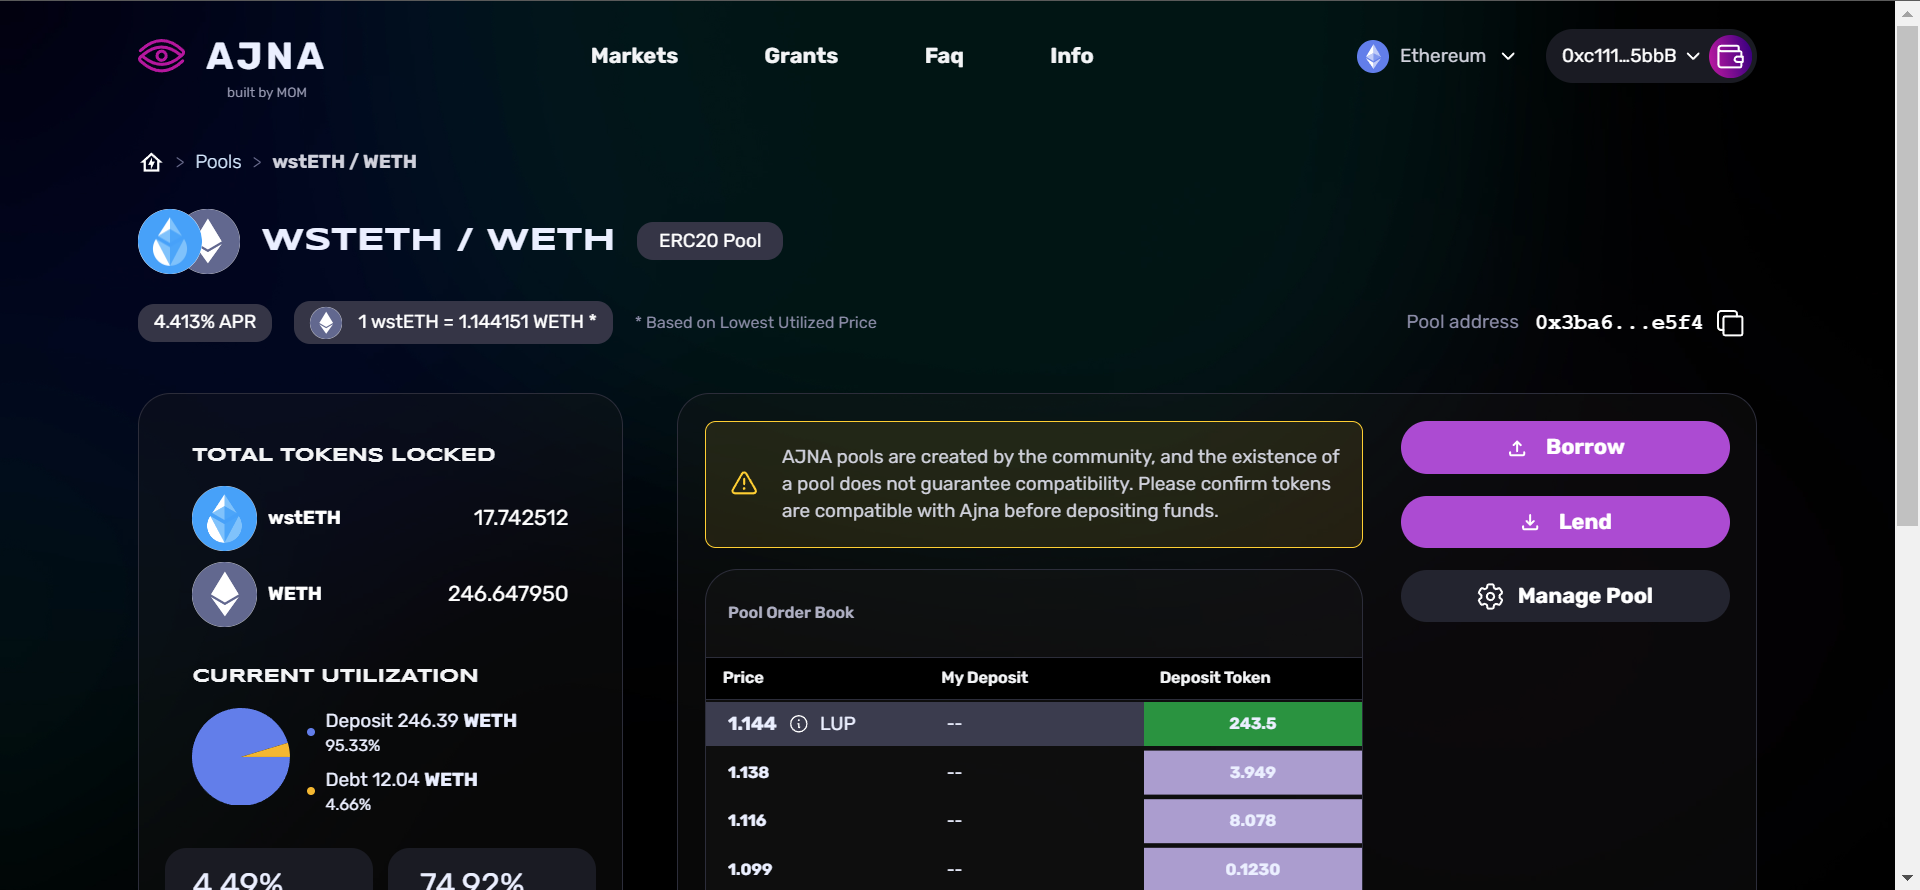Click the Ethereum network logo icon
Viewport: 1920px width, 890px height.
1373,56
